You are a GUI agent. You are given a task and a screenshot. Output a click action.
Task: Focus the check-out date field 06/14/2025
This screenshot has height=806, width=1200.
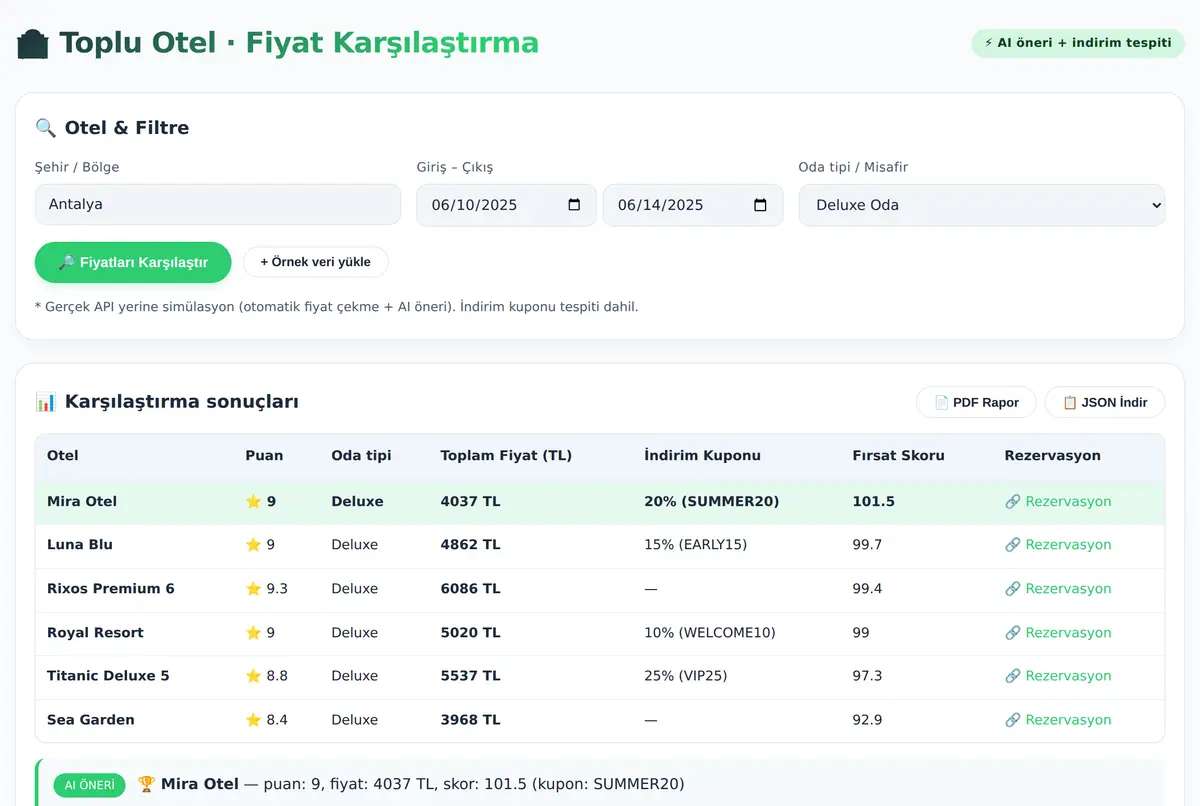(693, 205)
